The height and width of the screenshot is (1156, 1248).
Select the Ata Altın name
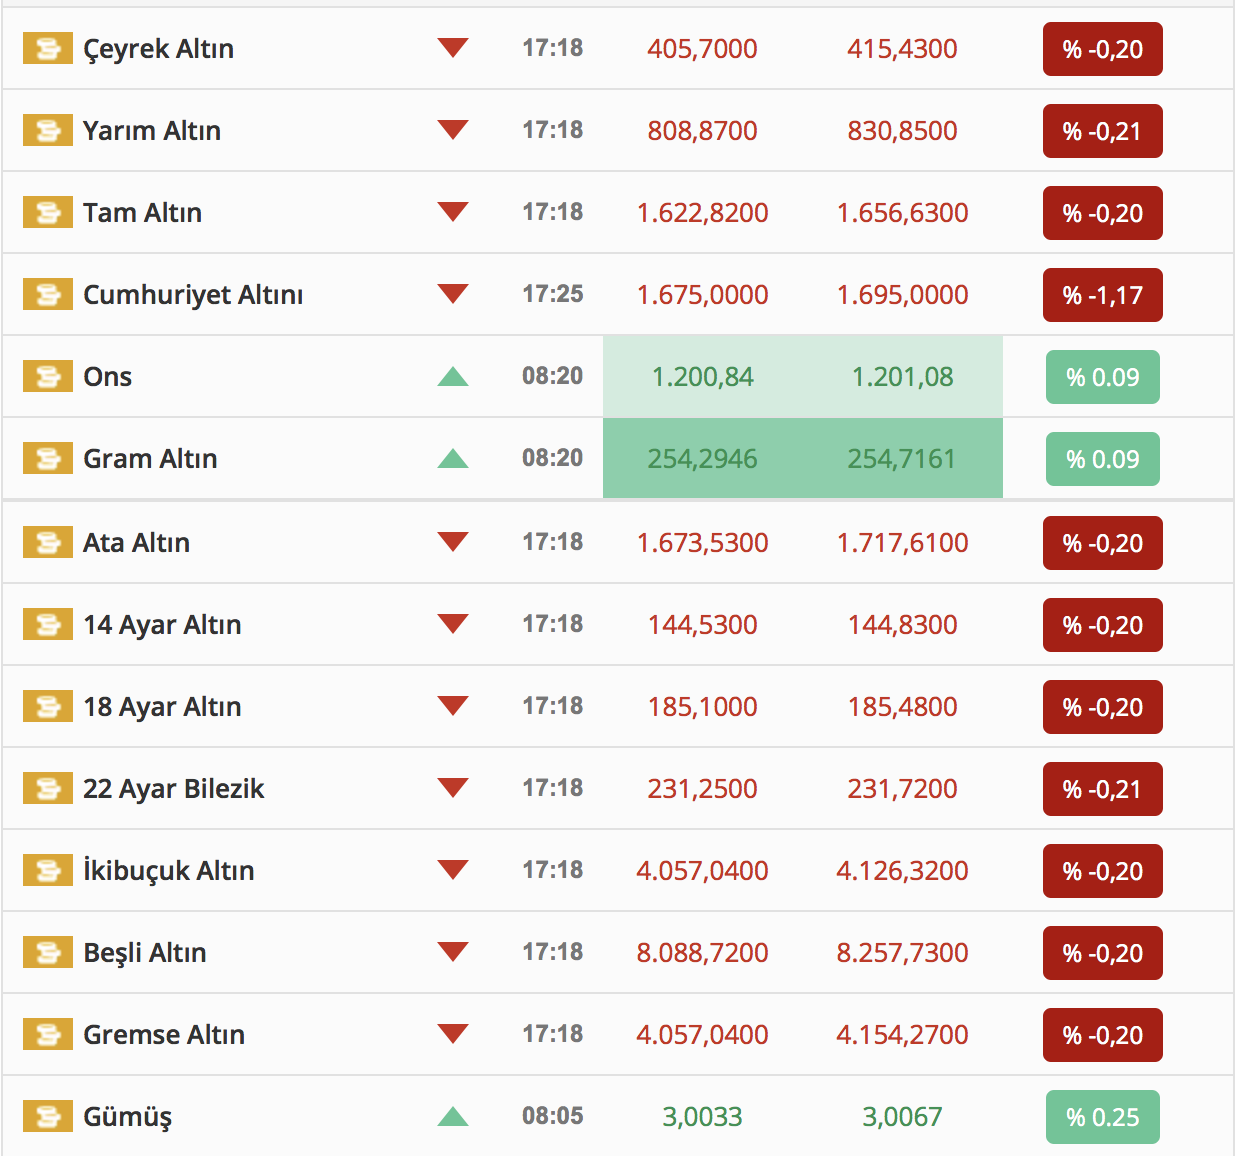click(x=136, y=543)
